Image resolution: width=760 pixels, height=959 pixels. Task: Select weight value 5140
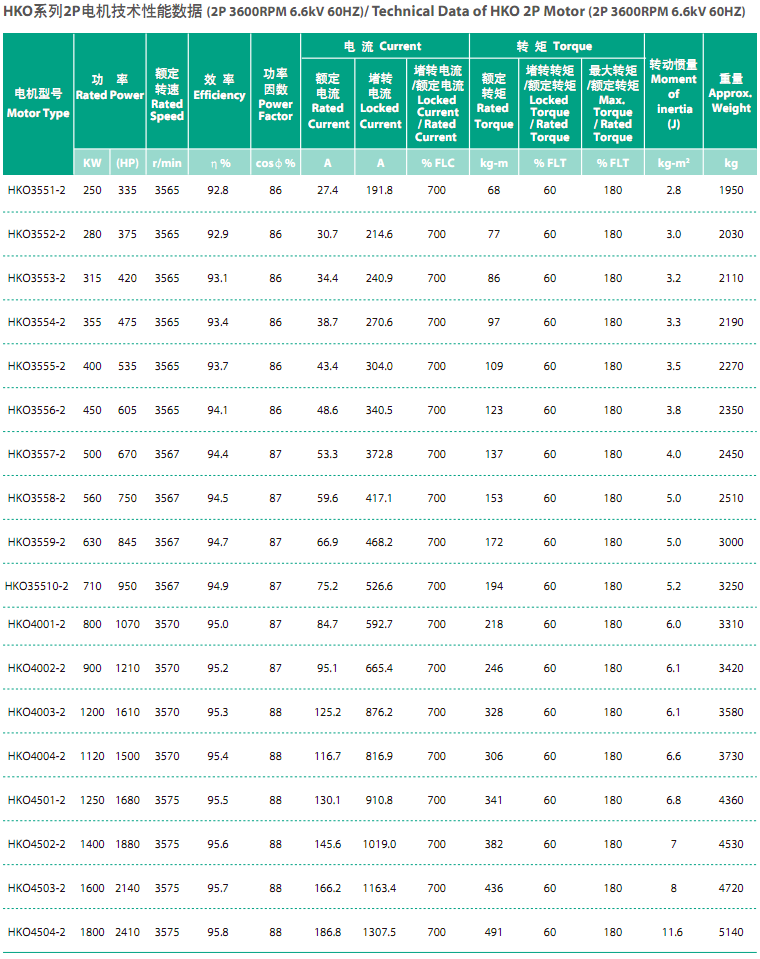click(731, 933)
